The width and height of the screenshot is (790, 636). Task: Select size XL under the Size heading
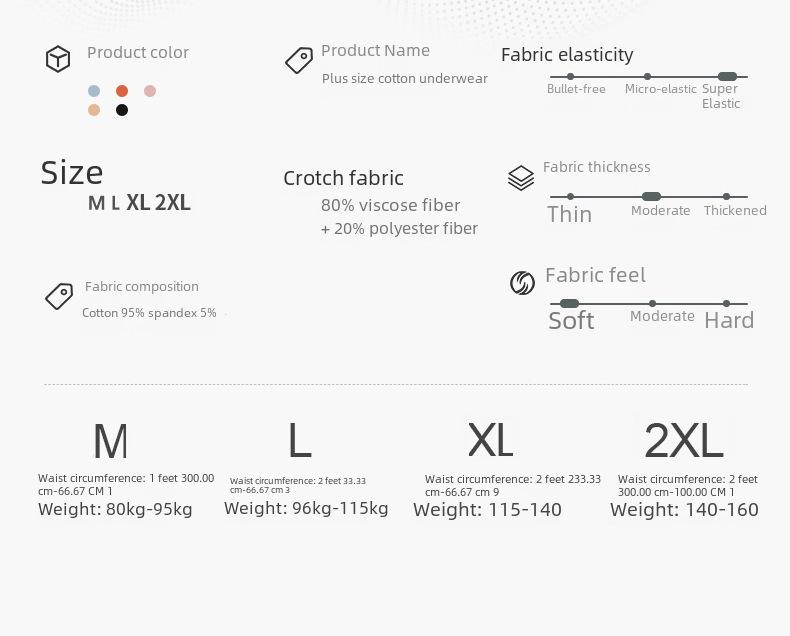point(138,203)
